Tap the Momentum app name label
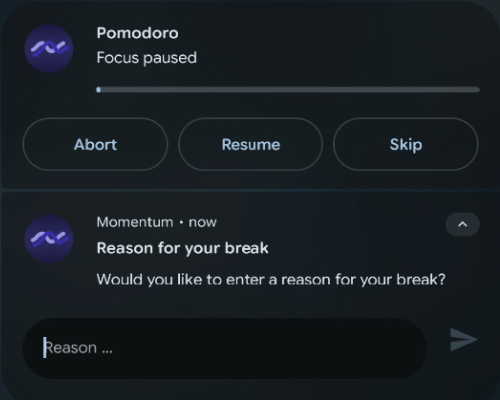Viewport: 500px width, 400px height. pyautogui.click(x=135, y=222)
